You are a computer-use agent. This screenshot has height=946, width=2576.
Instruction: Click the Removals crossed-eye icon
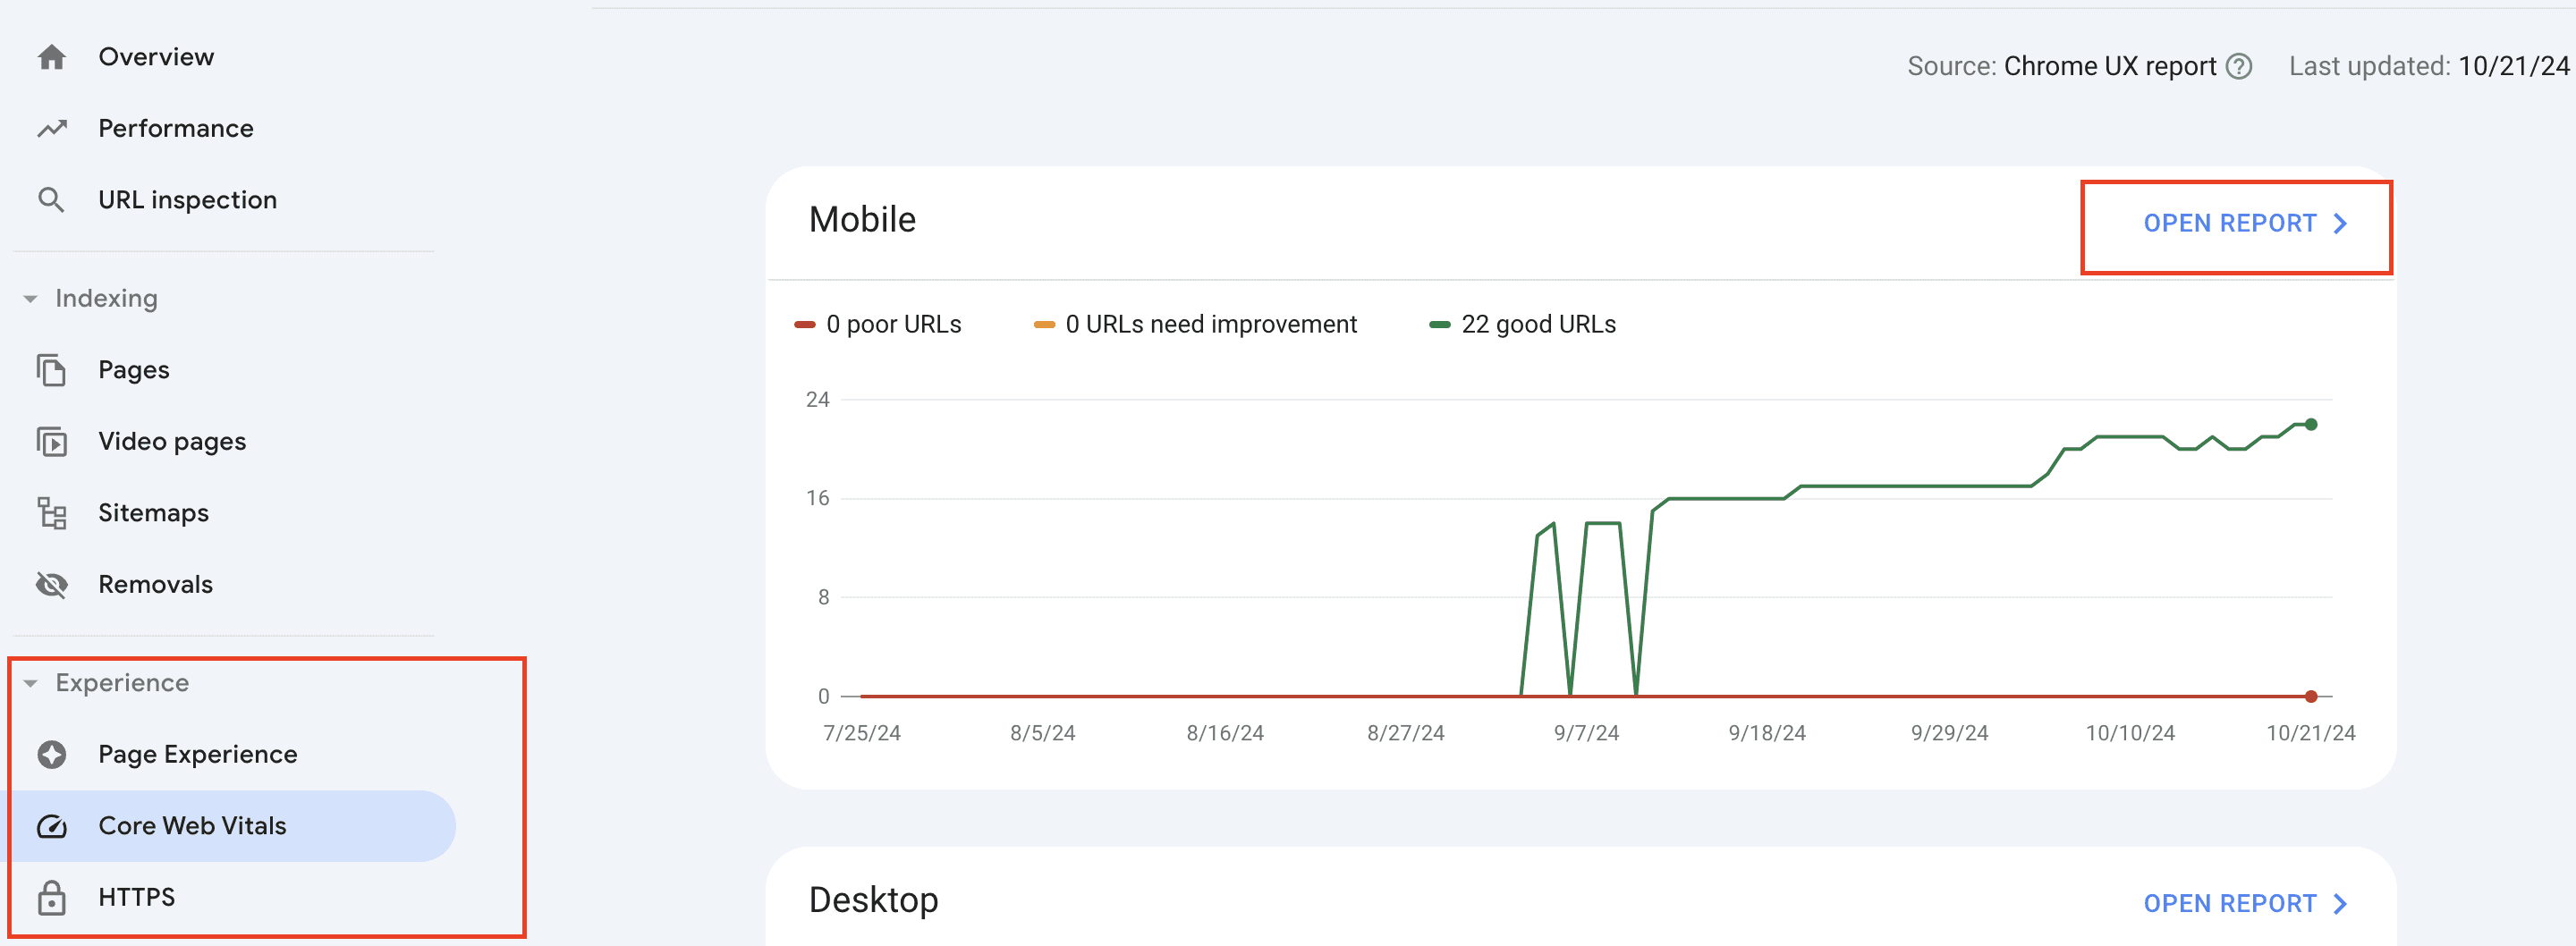tap(51, 585)
